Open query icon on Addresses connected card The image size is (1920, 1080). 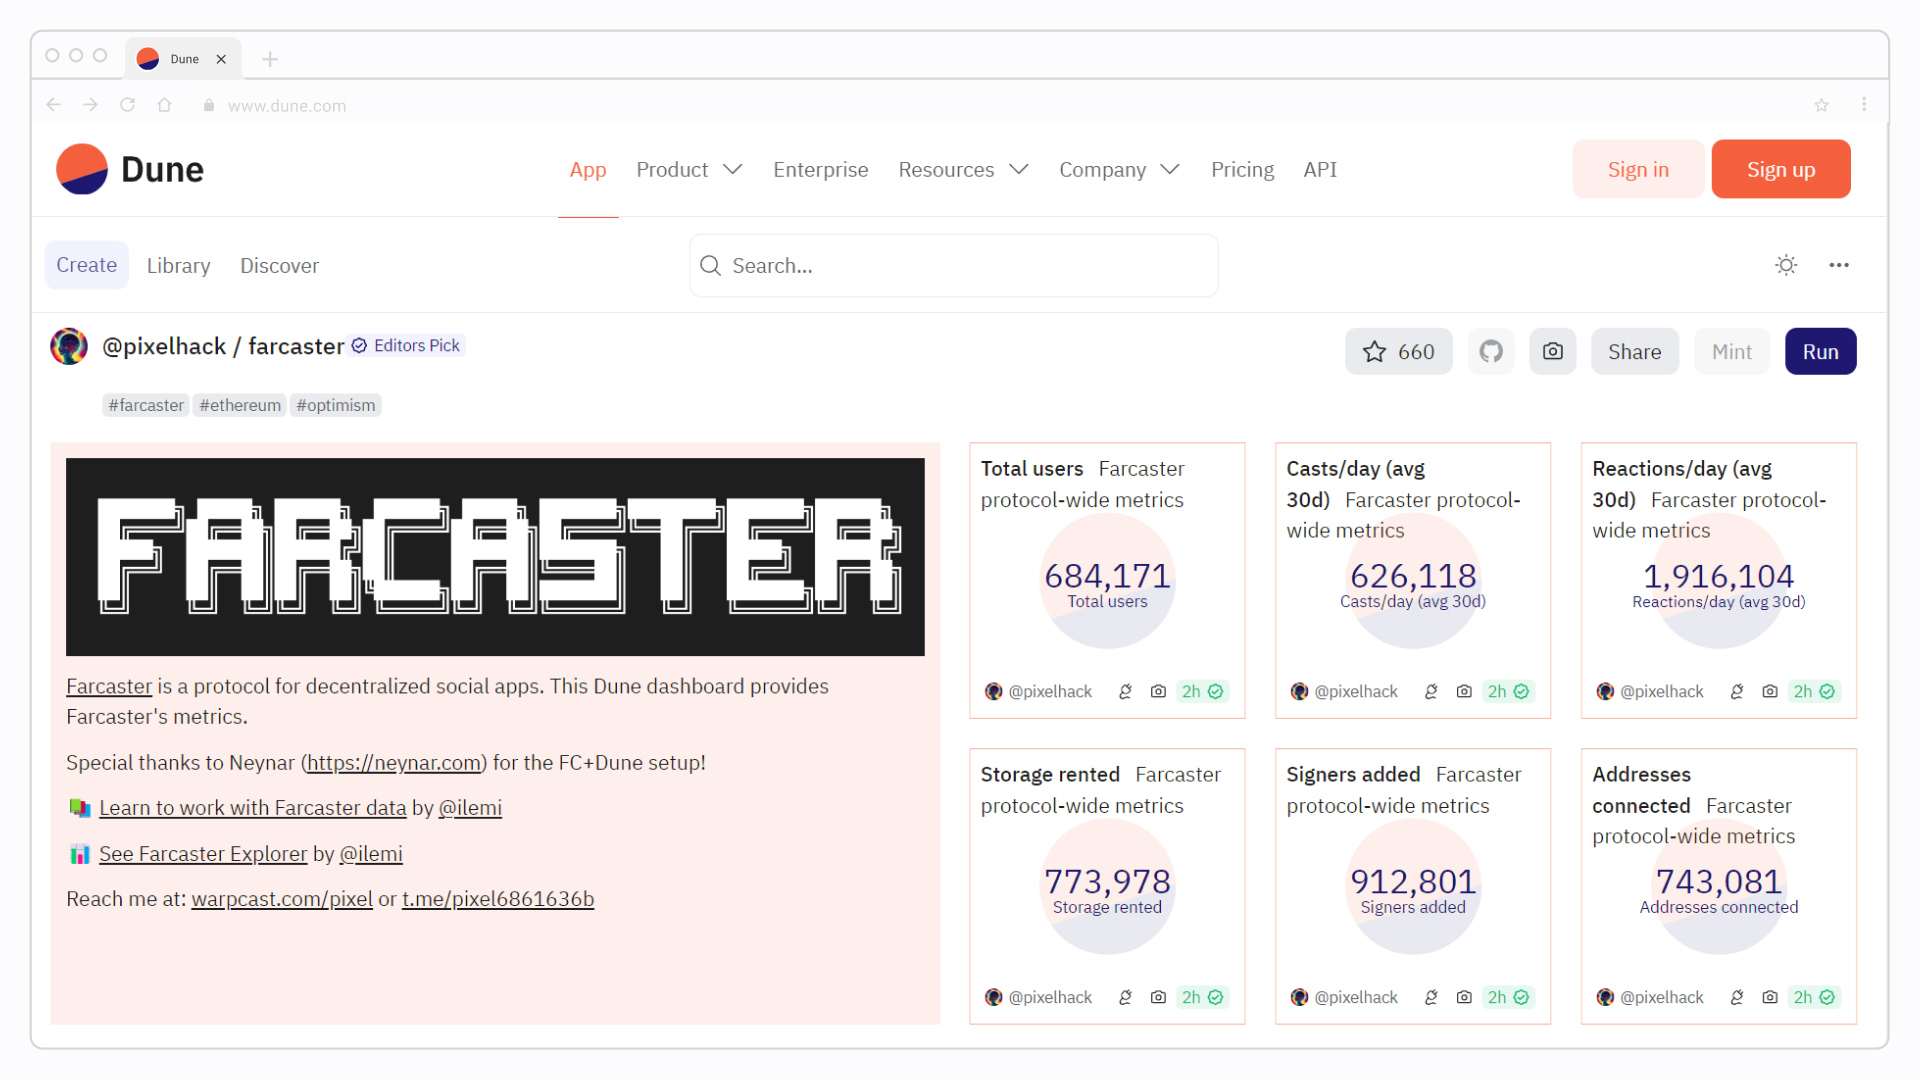click(x=1738, y=997)
